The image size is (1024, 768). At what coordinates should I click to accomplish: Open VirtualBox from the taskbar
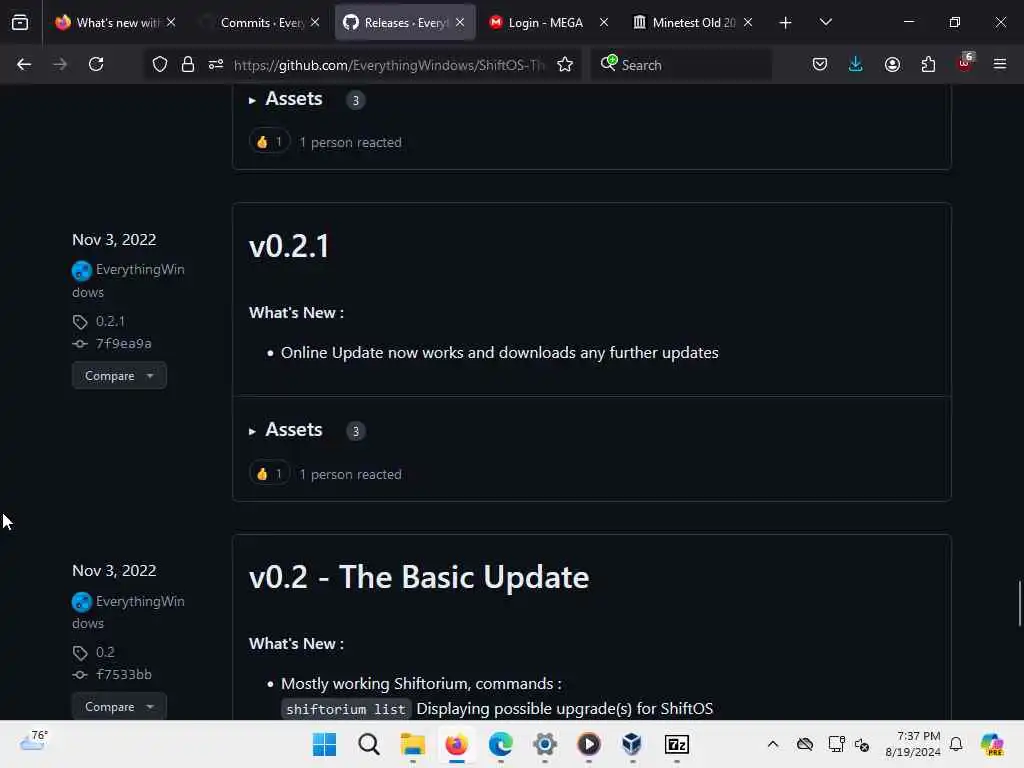click(632, 744)
